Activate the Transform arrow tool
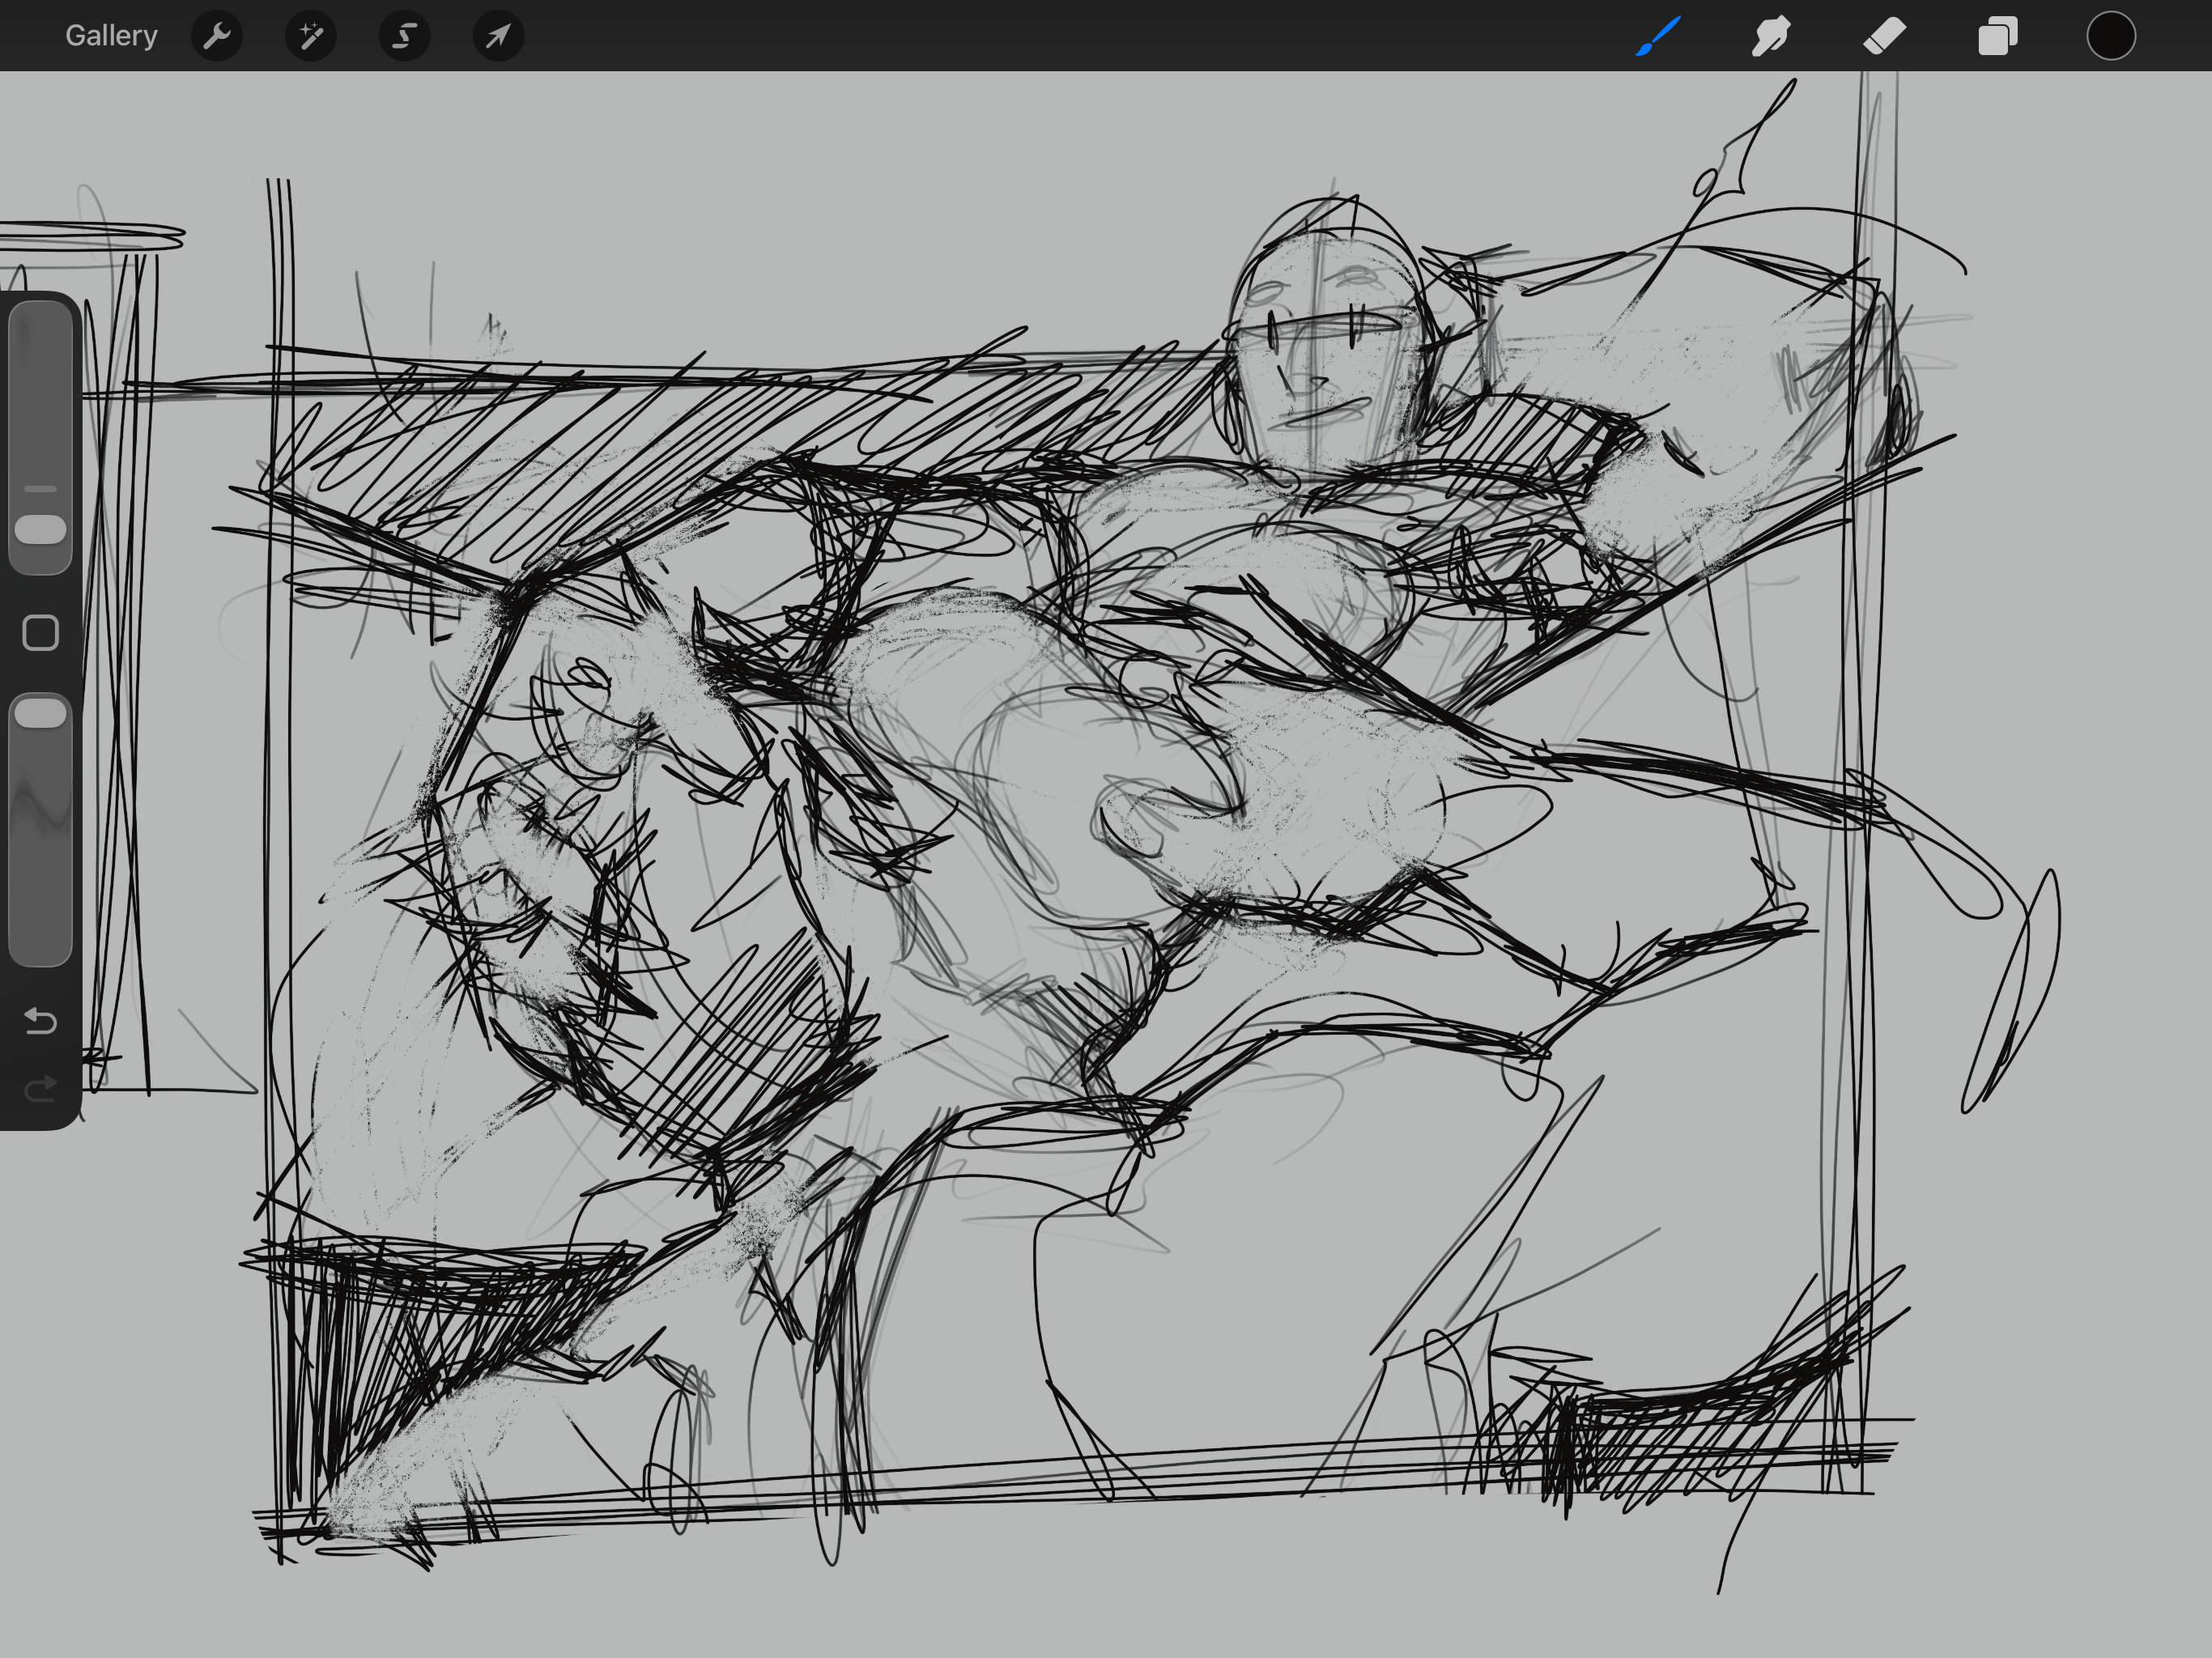Image resolution: width=2212 pixels, height=1658 pixels. coord(498,36)
